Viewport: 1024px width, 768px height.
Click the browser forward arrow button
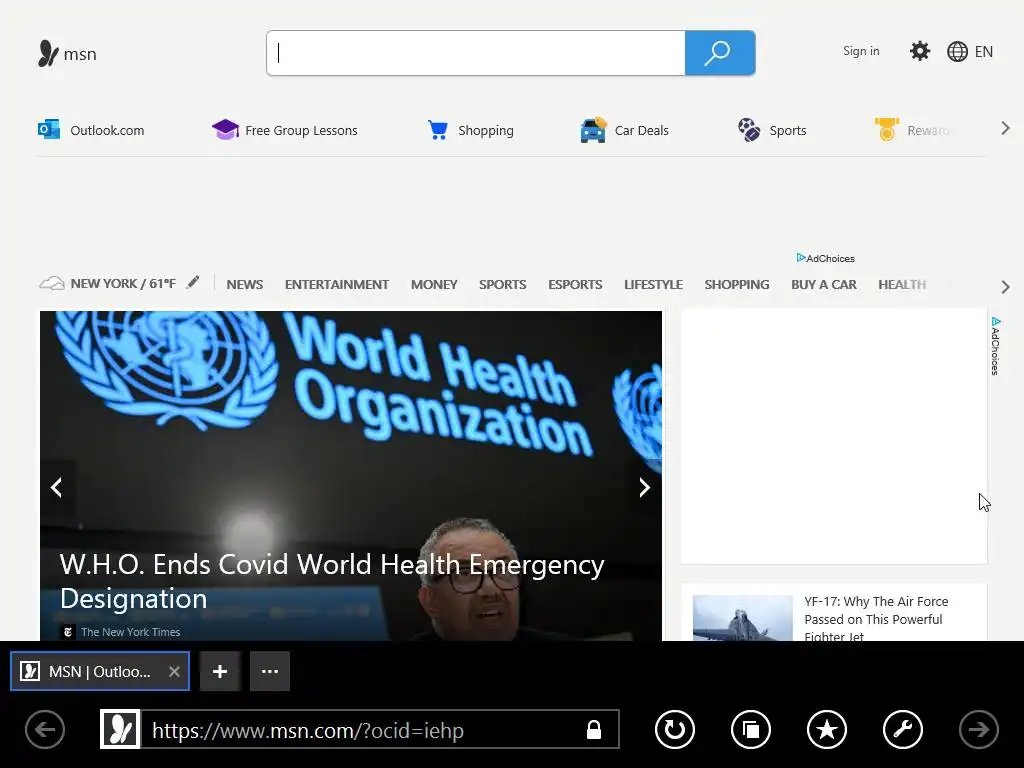[979, 729]
